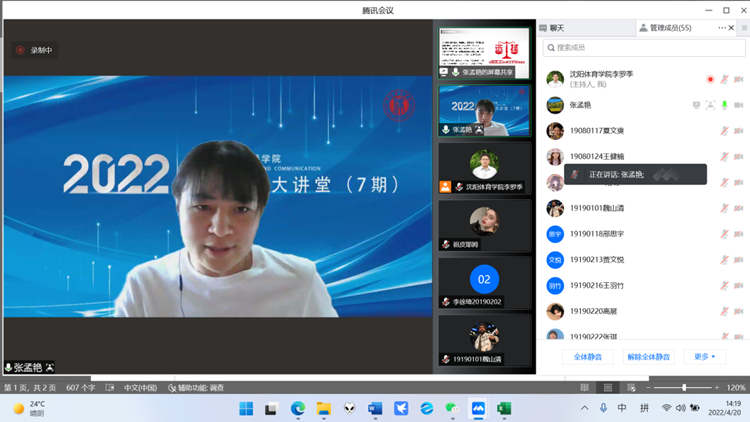Click camera icon for 19080117夏文爽
The height and width of the screenshot is (422, 750).
[739, 131]
